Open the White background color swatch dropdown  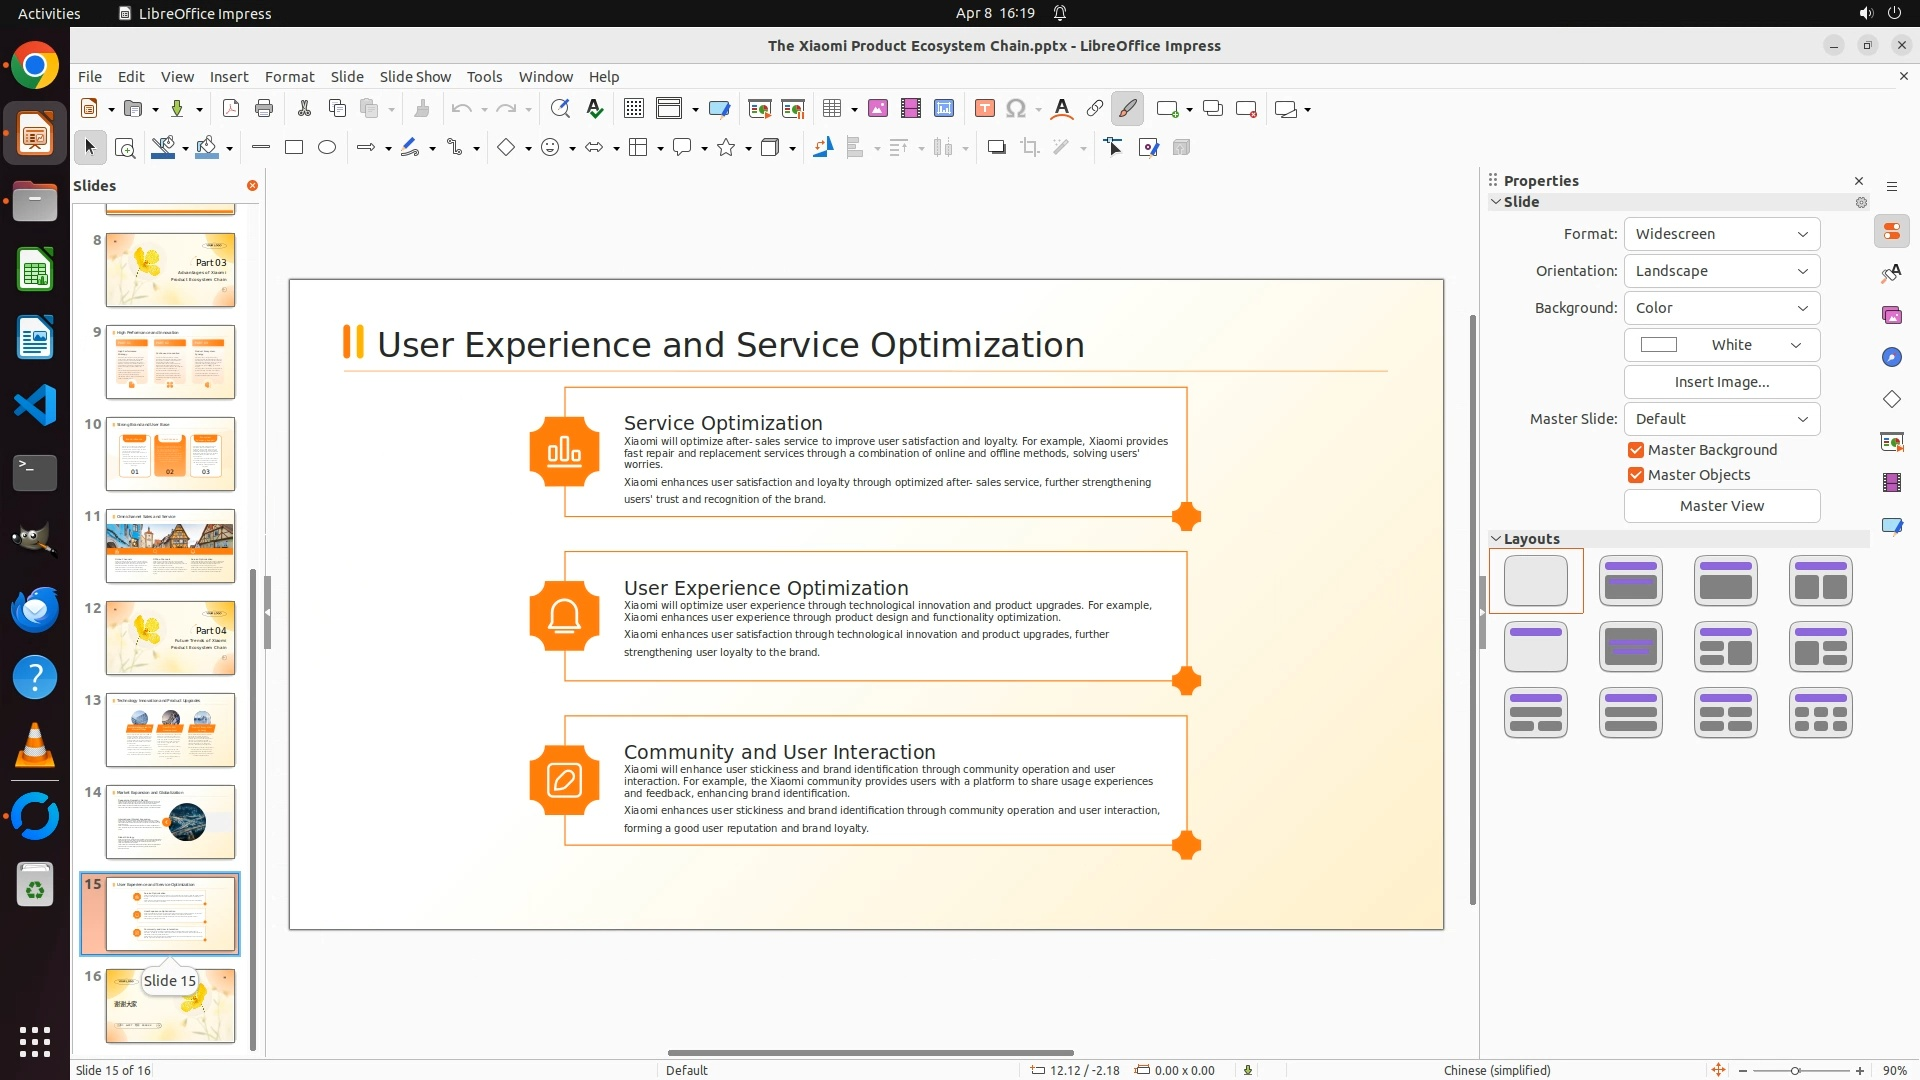click(1721, 345)
